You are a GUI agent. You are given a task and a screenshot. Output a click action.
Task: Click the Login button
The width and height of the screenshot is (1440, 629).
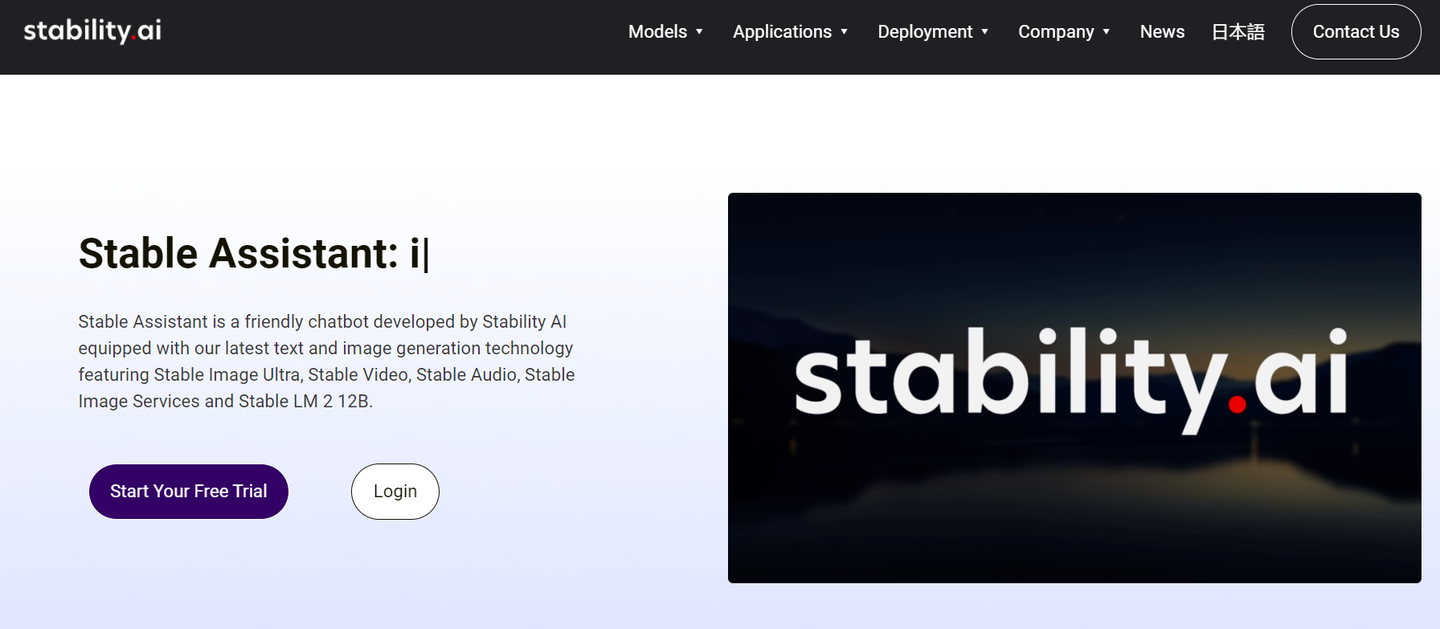coord(395,491)
